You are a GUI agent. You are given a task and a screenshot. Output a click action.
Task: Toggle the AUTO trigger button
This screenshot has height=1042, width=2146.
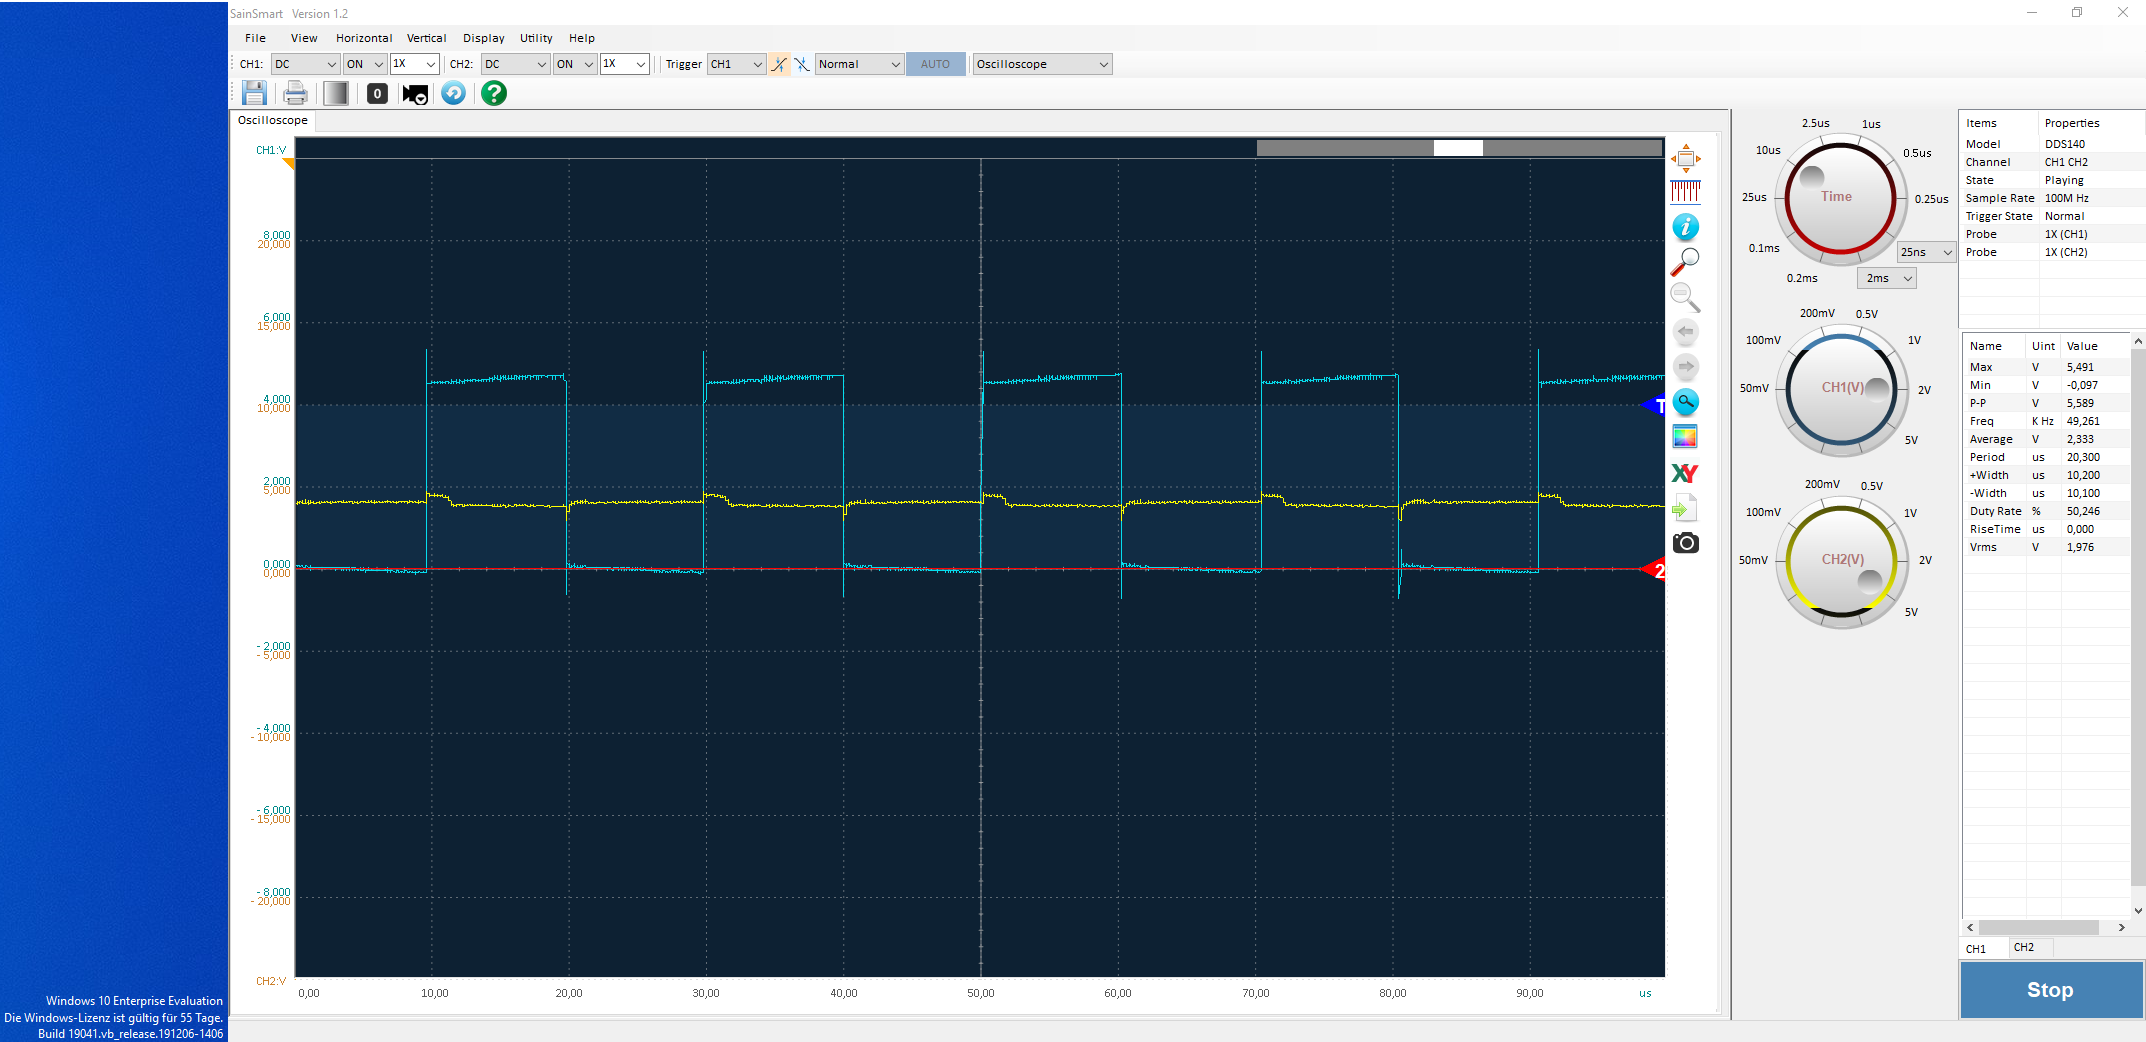click(x=935, y=64)
